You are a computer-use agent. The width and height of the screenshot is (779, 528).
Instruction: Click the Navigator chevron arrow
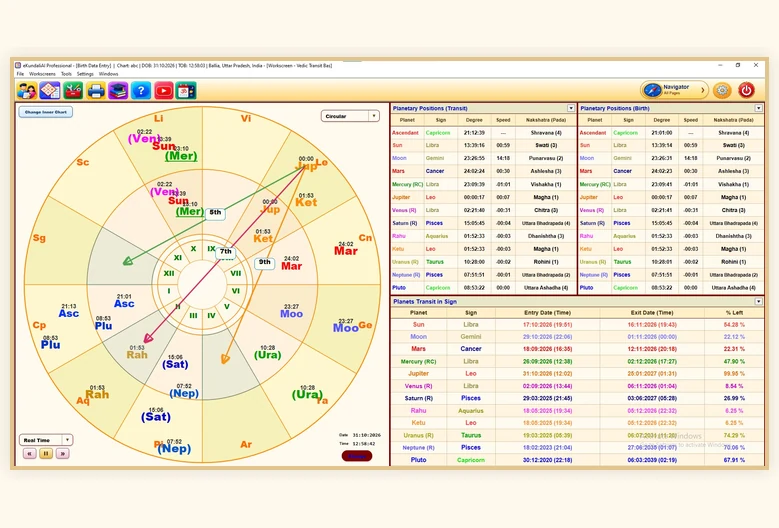702,90
